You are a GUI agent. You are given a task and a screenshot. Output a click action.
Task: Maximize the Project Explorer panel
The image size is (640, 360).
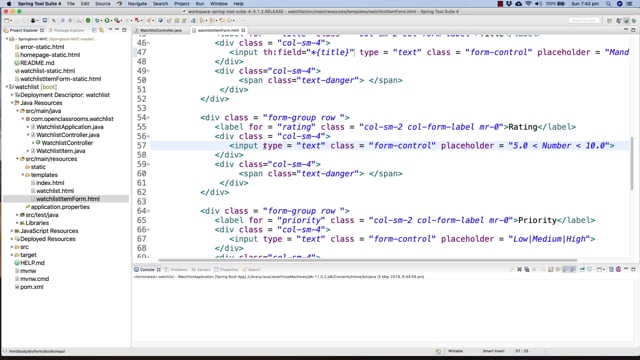click(x=124, y=30)
